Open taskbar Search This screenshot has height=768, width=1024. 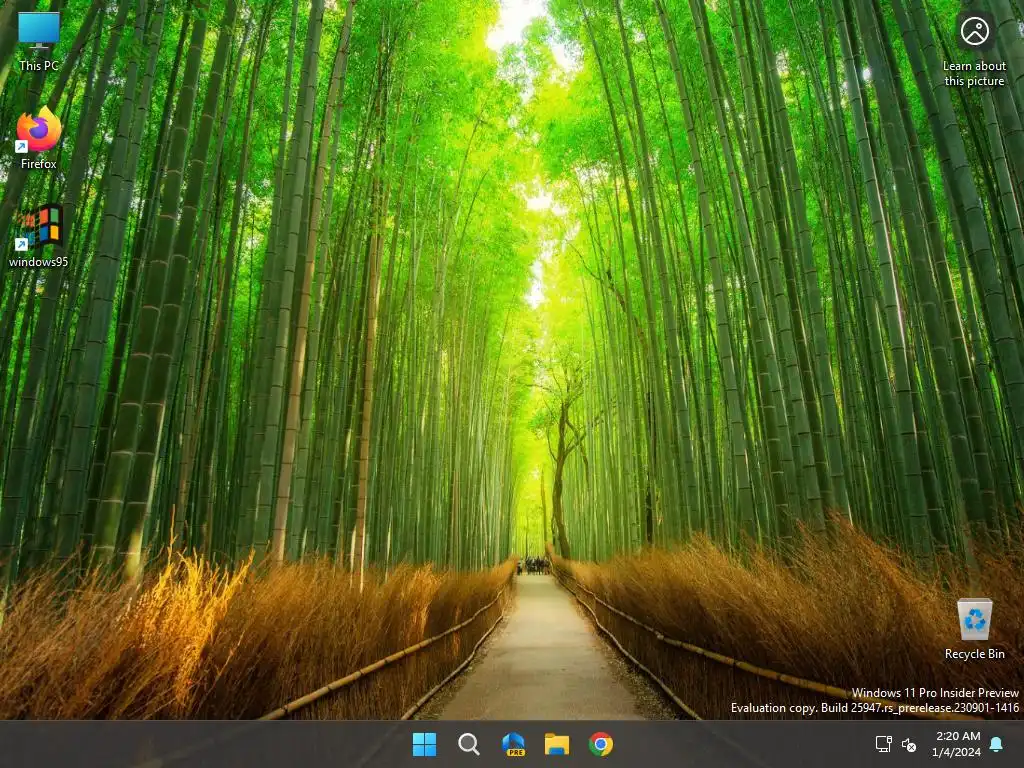(x=468, y=744)
